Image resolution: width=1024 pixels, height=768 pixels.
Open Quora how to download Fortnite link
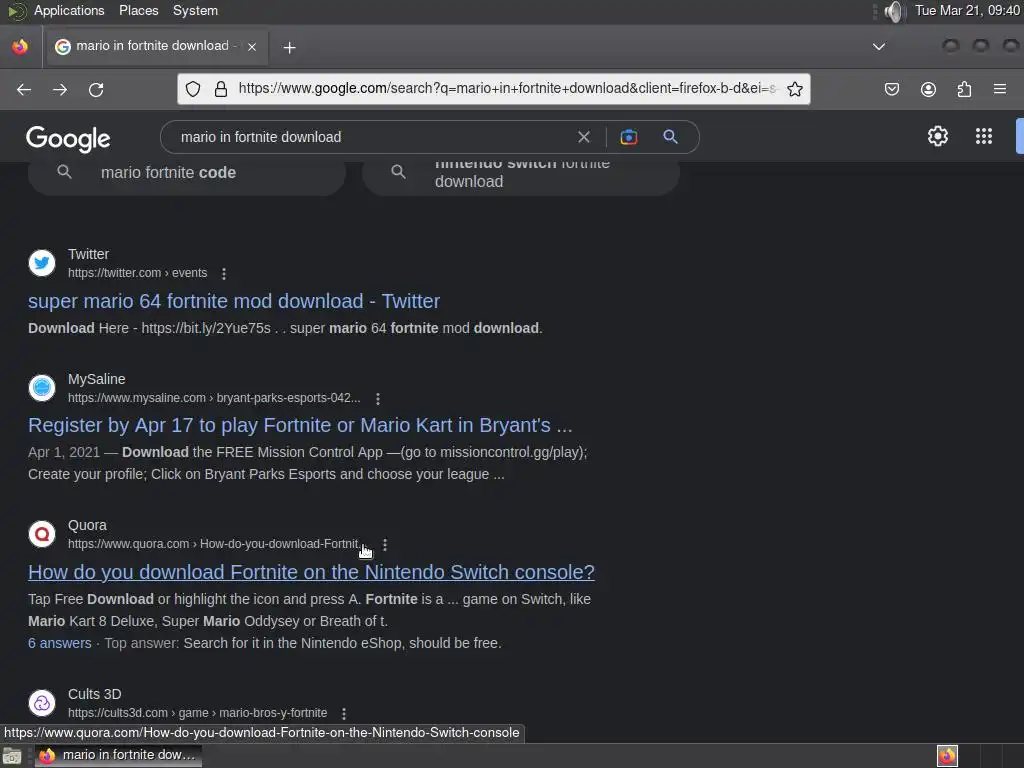point(312,572)
